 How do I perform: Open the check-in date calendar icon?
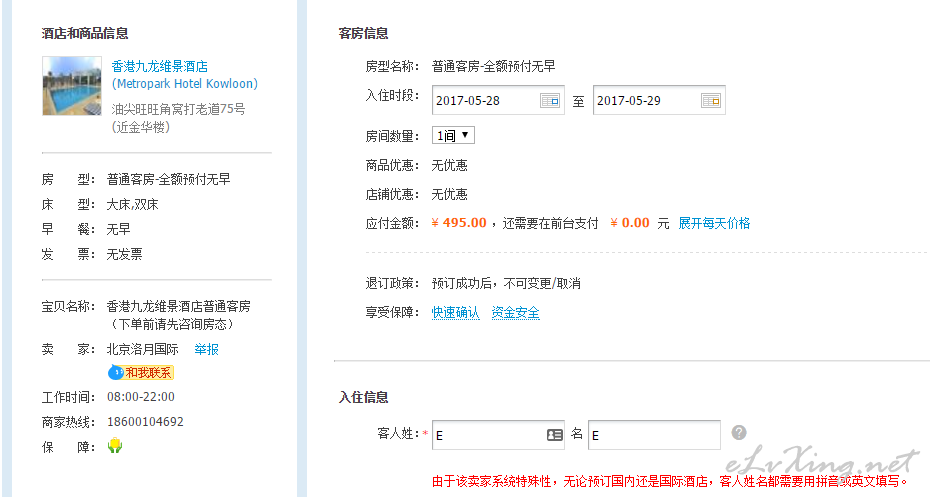550,101
